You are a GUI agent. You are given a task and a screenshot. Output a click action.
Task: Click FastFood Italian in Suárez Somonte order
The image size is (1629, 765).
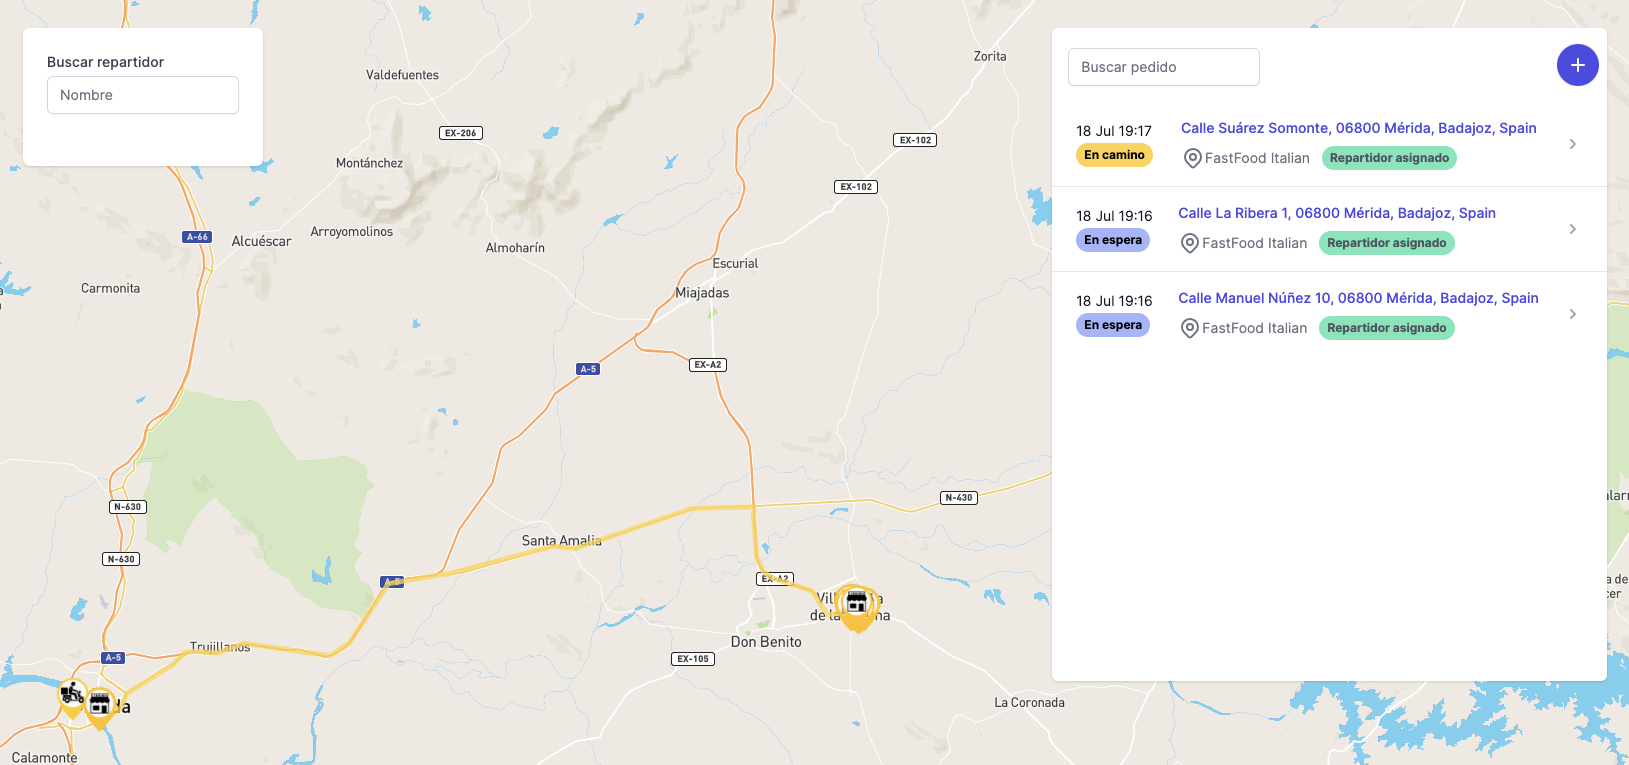(x=1257, y=158)
